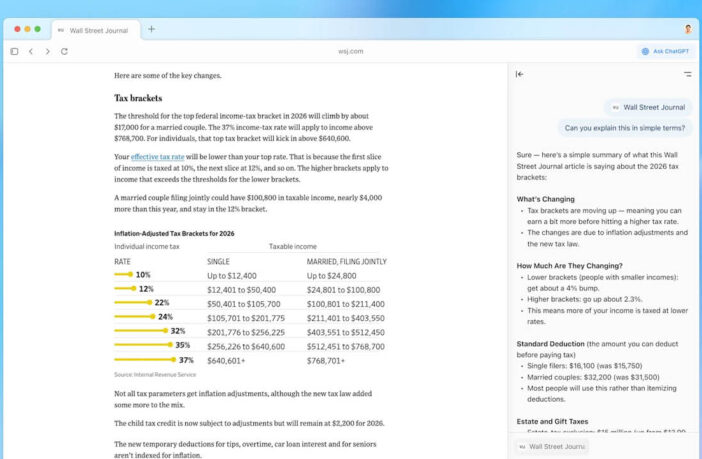Viewport: 702px width, 459px height.
Task: Click the Tax brackets heading
Action: click(138, 98)
